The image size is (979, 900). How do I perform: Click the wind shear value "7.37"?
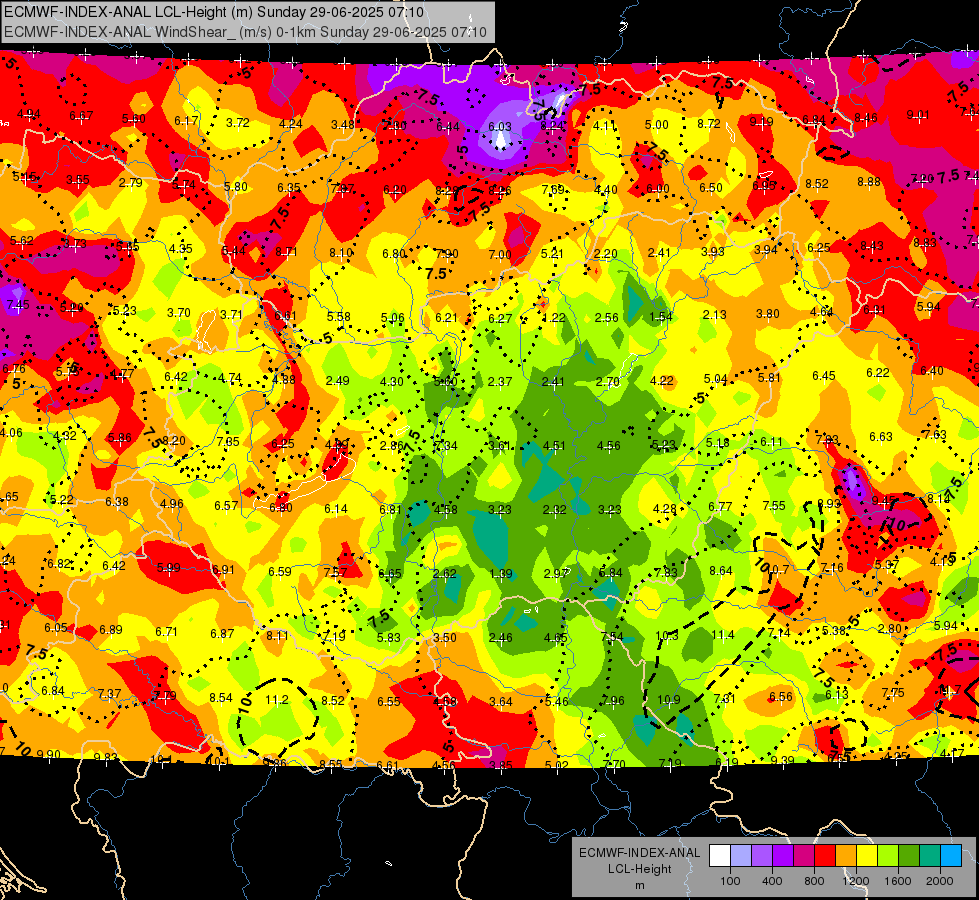click(x=110, y=693)
